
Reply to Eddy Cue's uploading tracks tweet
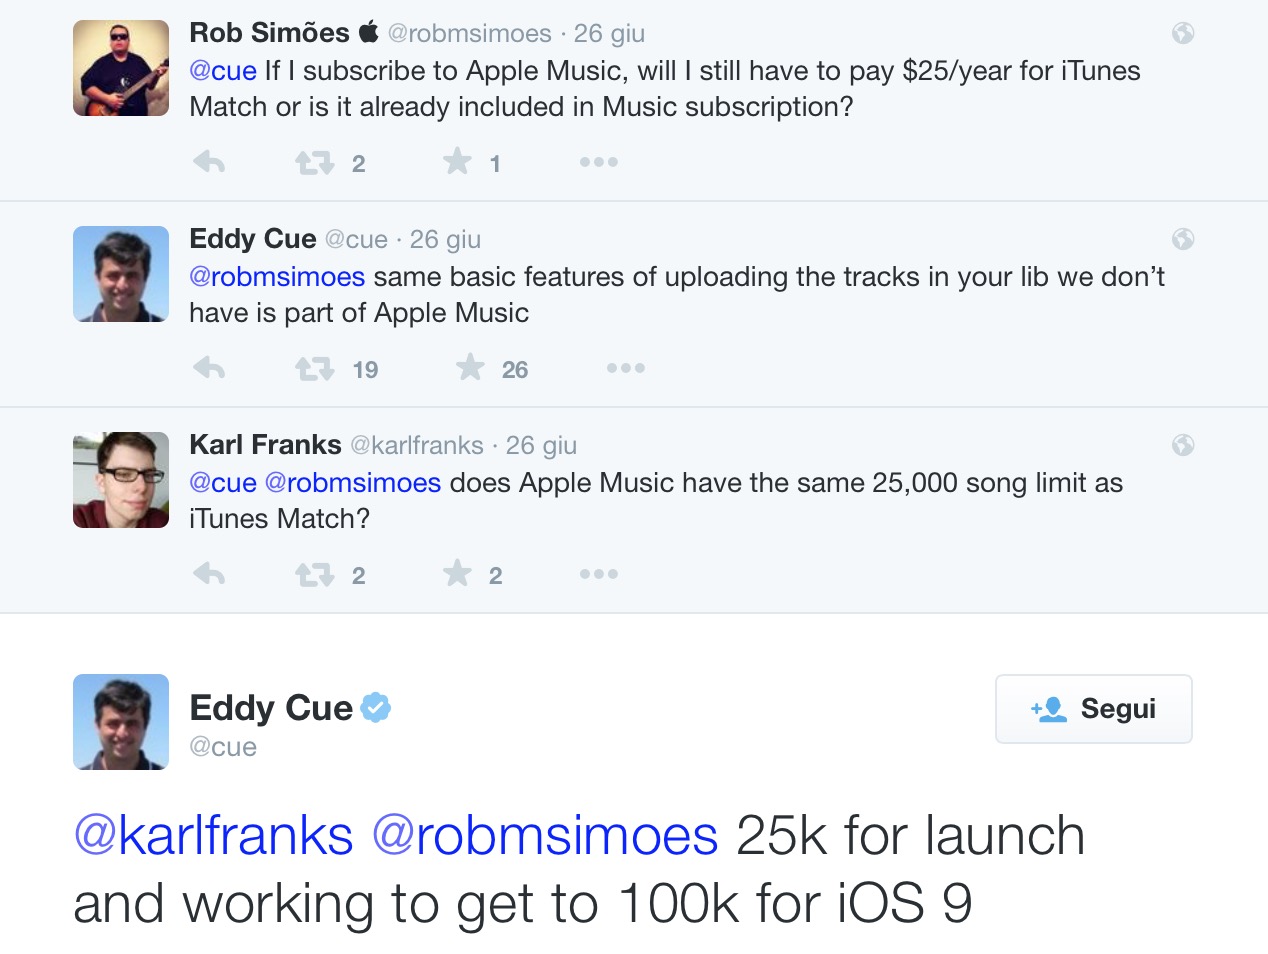click(x=209, y=368)
